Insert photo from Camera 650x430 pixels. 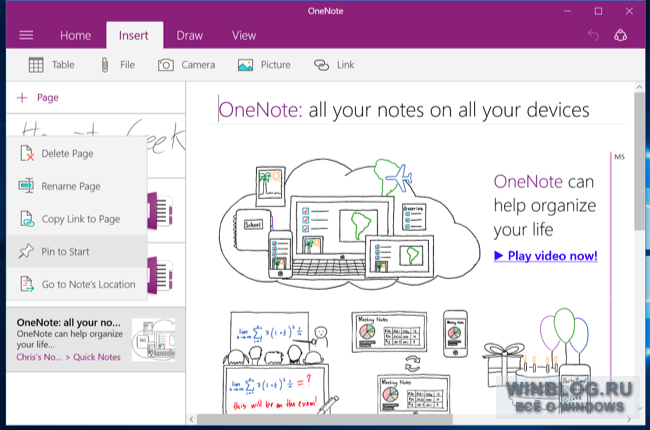186,65
